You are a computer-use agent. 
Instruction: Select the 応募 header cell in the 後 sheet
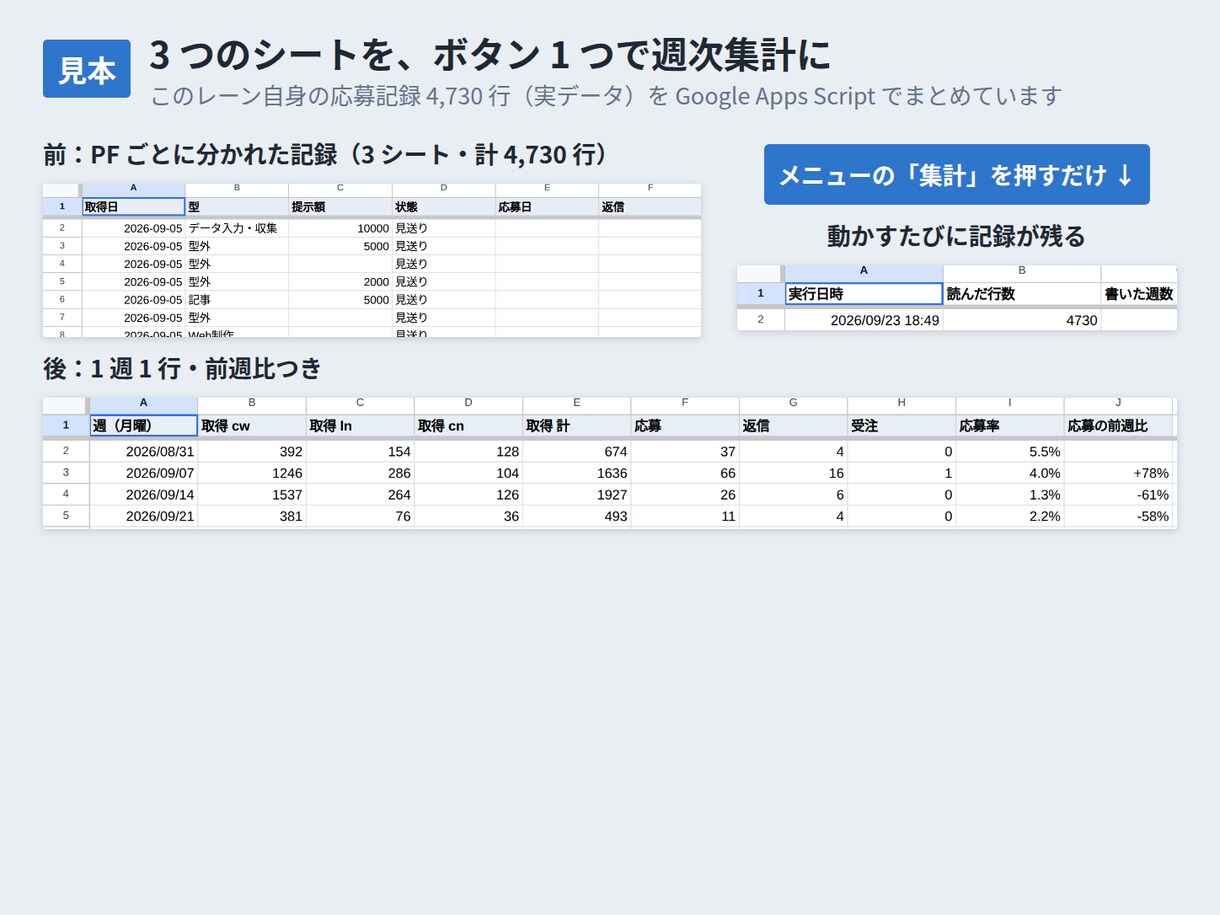tap(685, 426)
